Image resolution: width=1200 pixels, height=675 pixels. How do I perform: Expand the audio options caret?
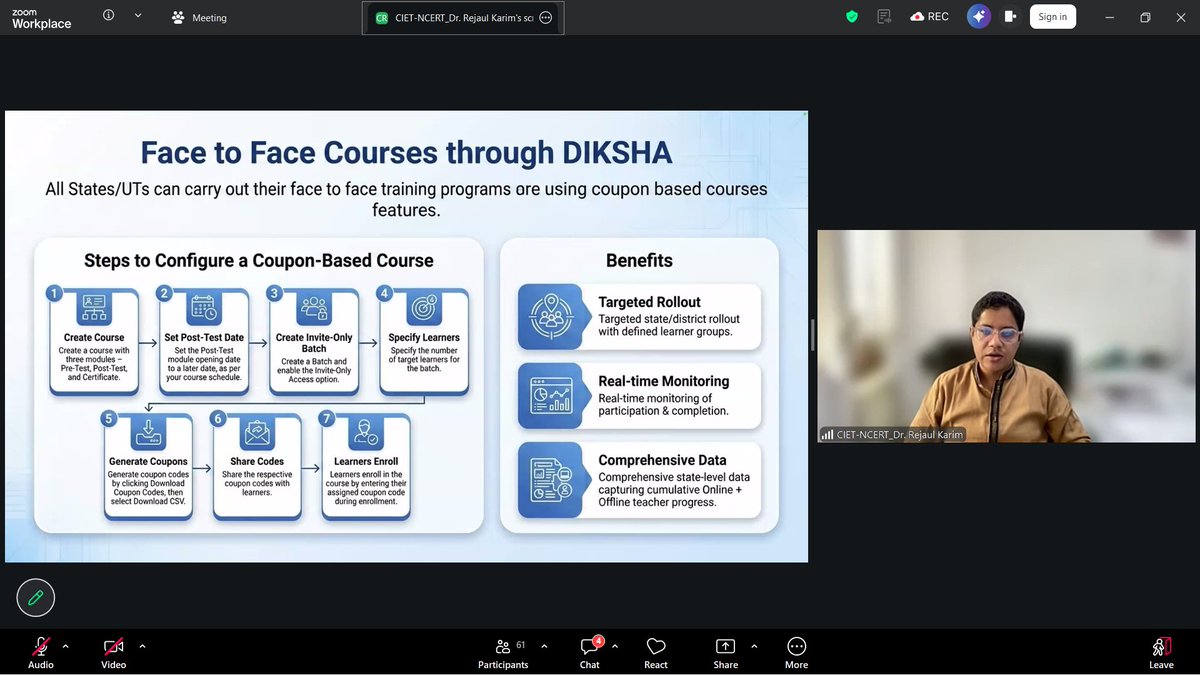(x=66, y=646)
